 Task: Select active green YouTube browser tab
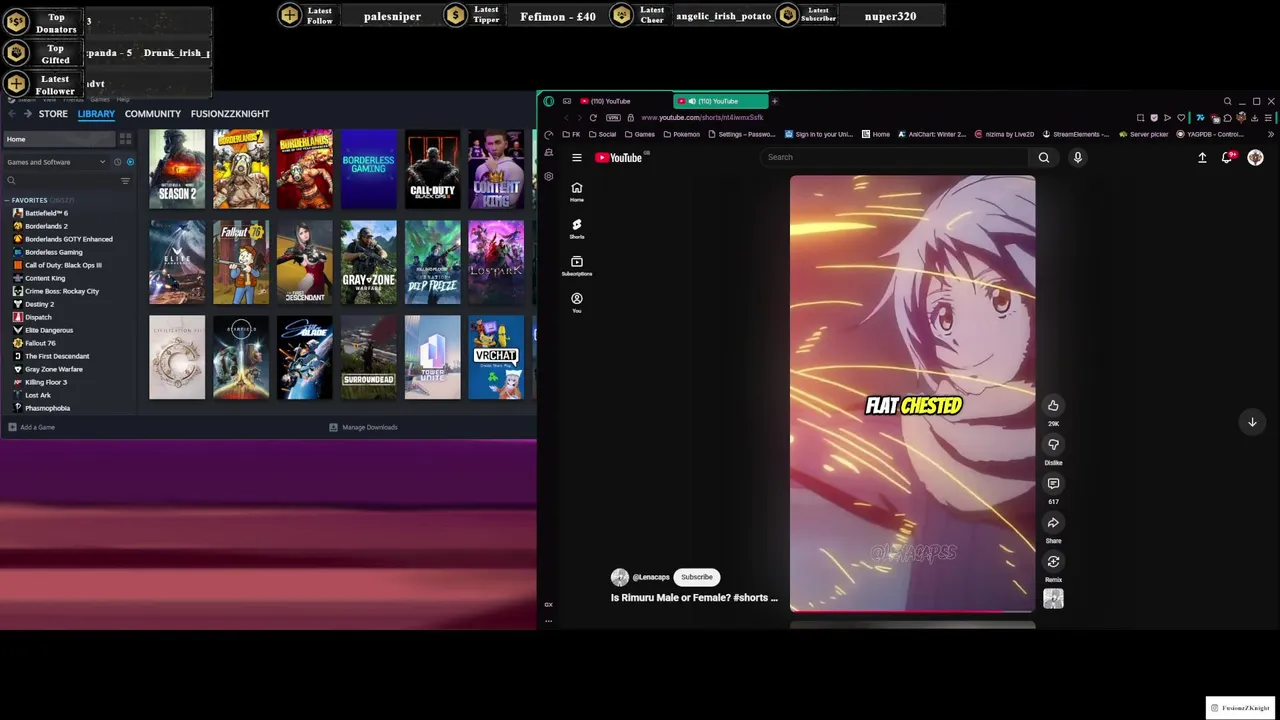[721, 101]
